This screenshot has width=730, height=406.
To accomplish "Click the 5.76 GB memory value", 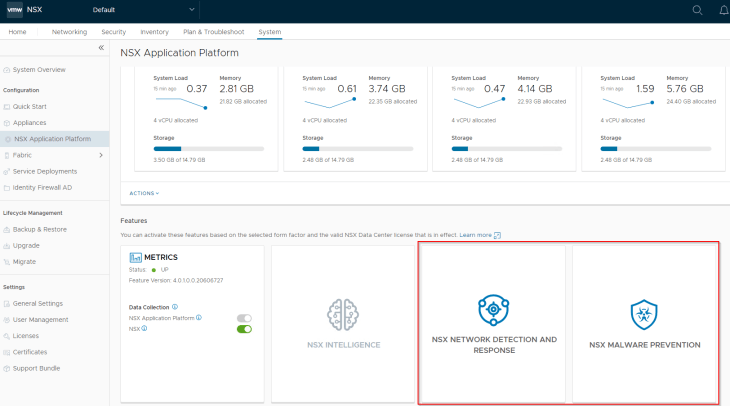I will 685,89.
